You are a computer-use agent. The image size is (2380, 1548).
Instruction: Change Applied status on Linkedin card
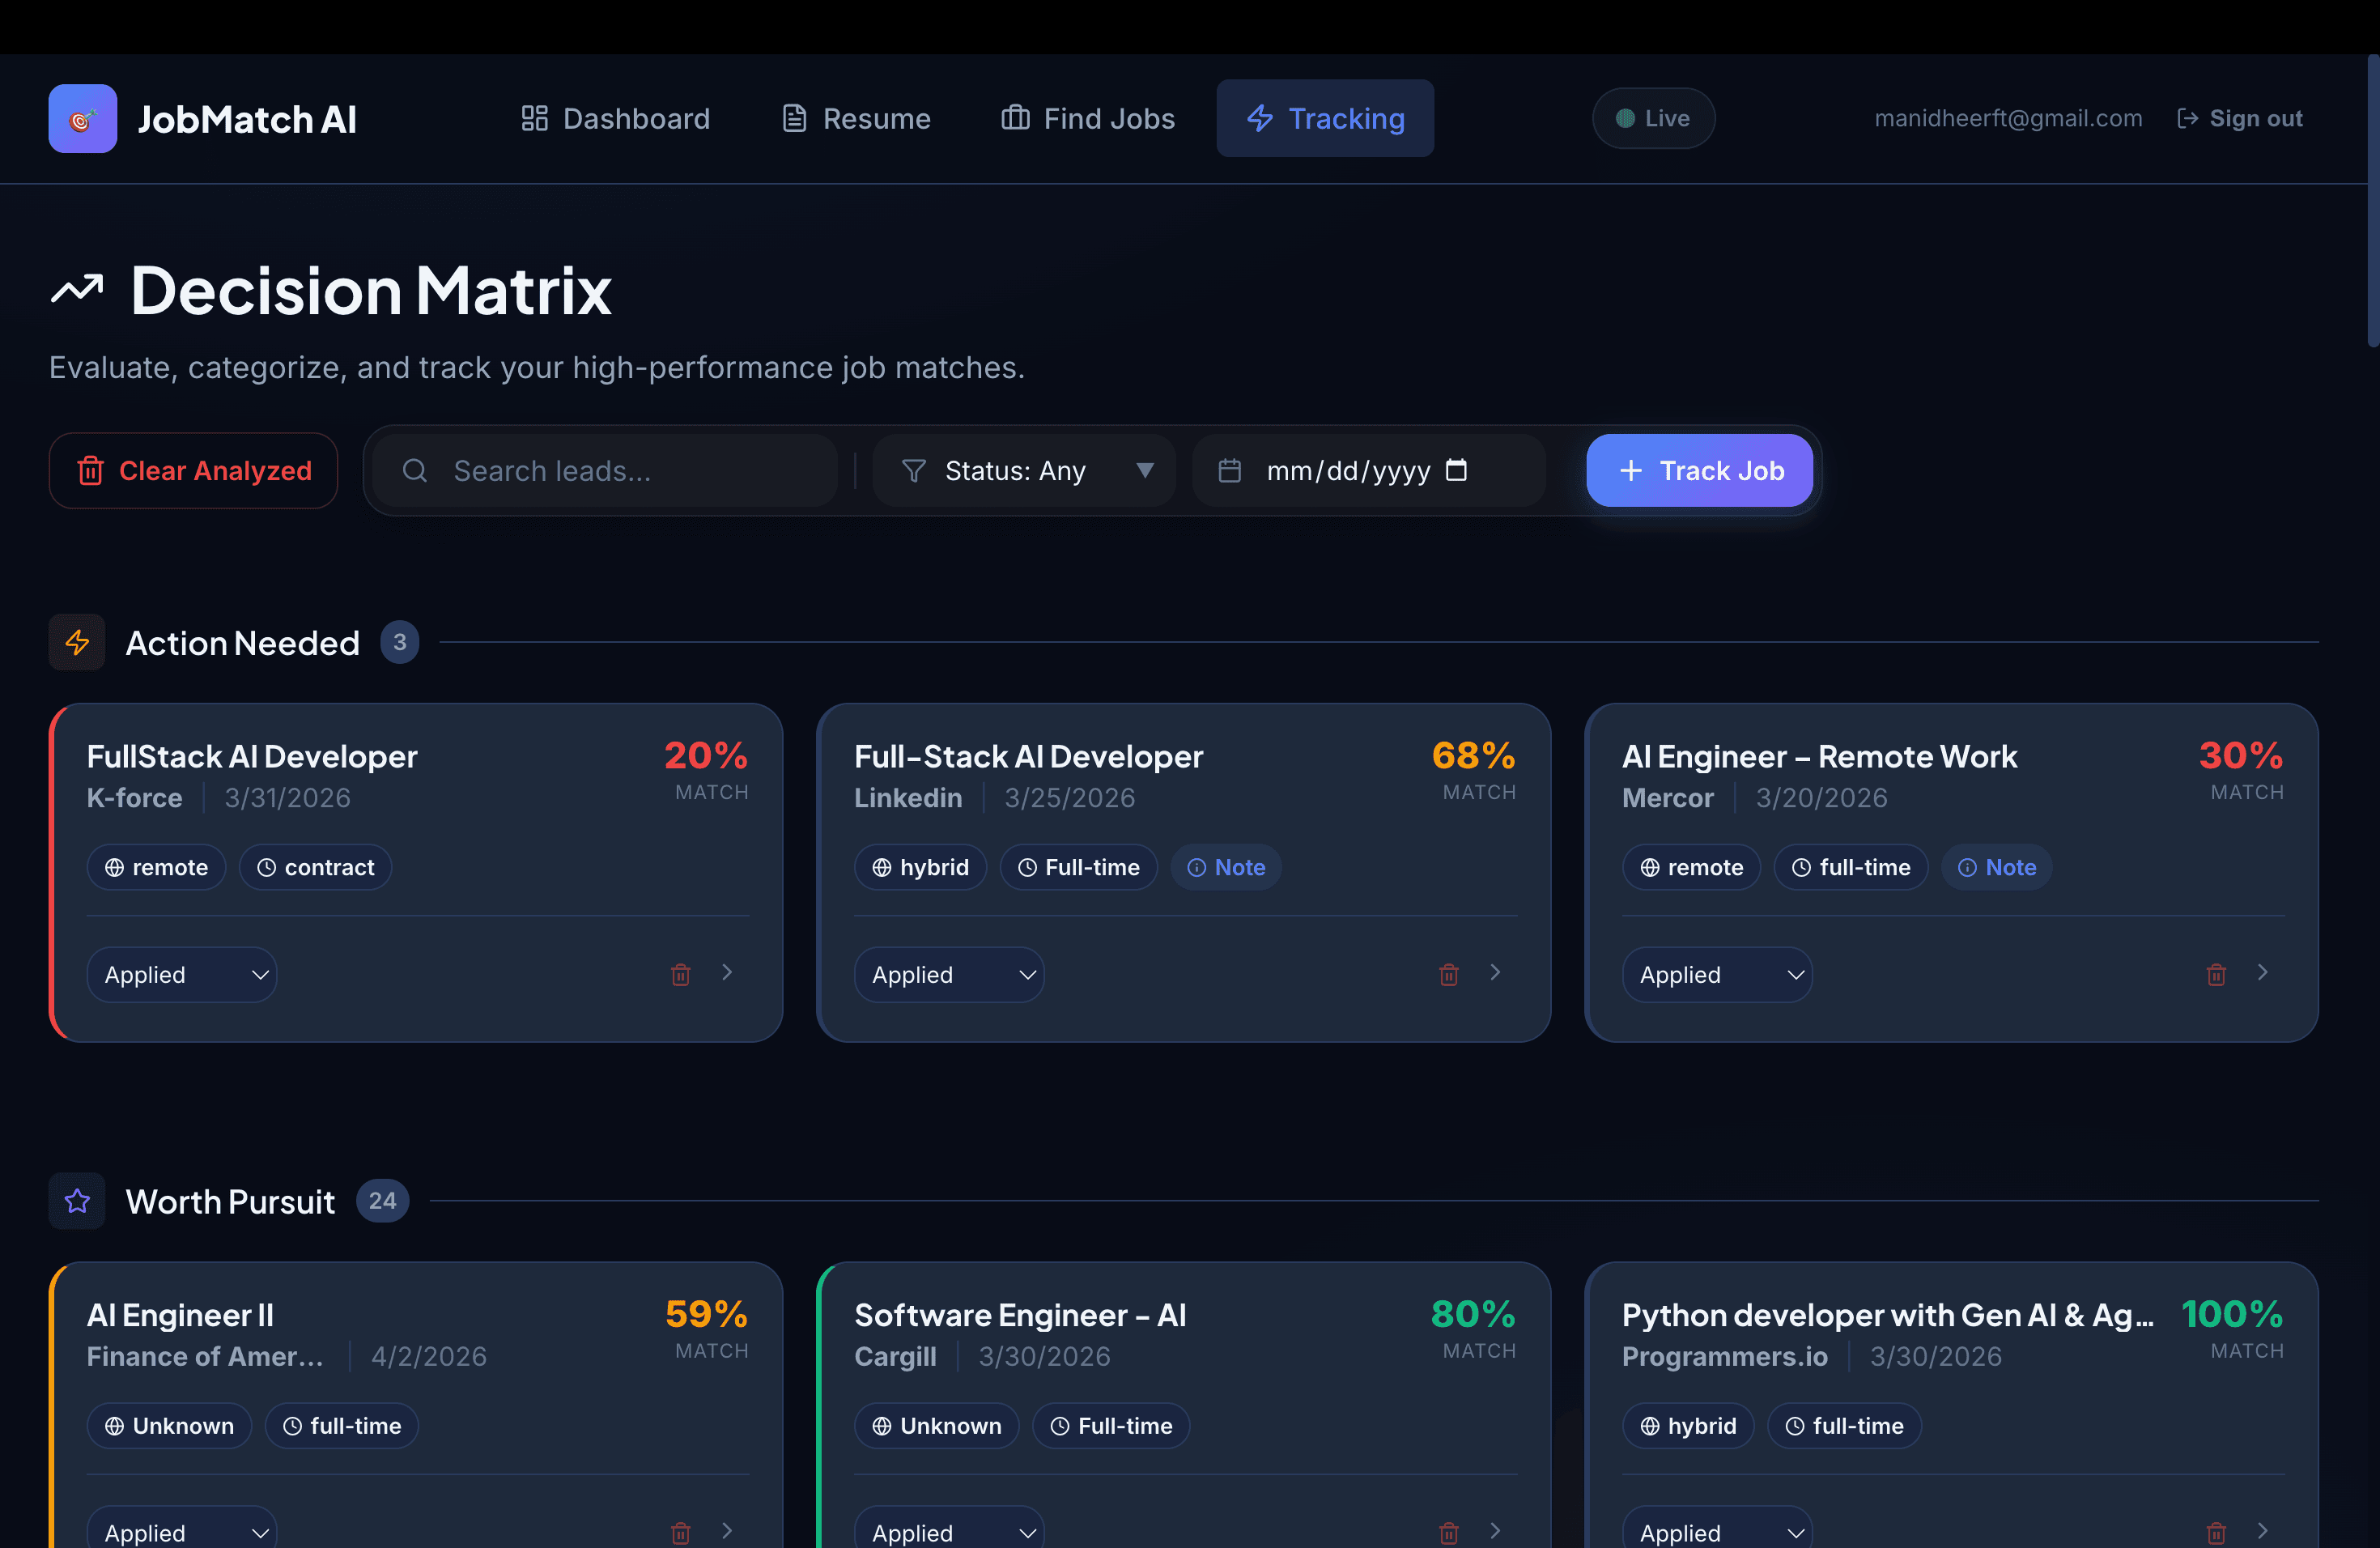[949, 975]
